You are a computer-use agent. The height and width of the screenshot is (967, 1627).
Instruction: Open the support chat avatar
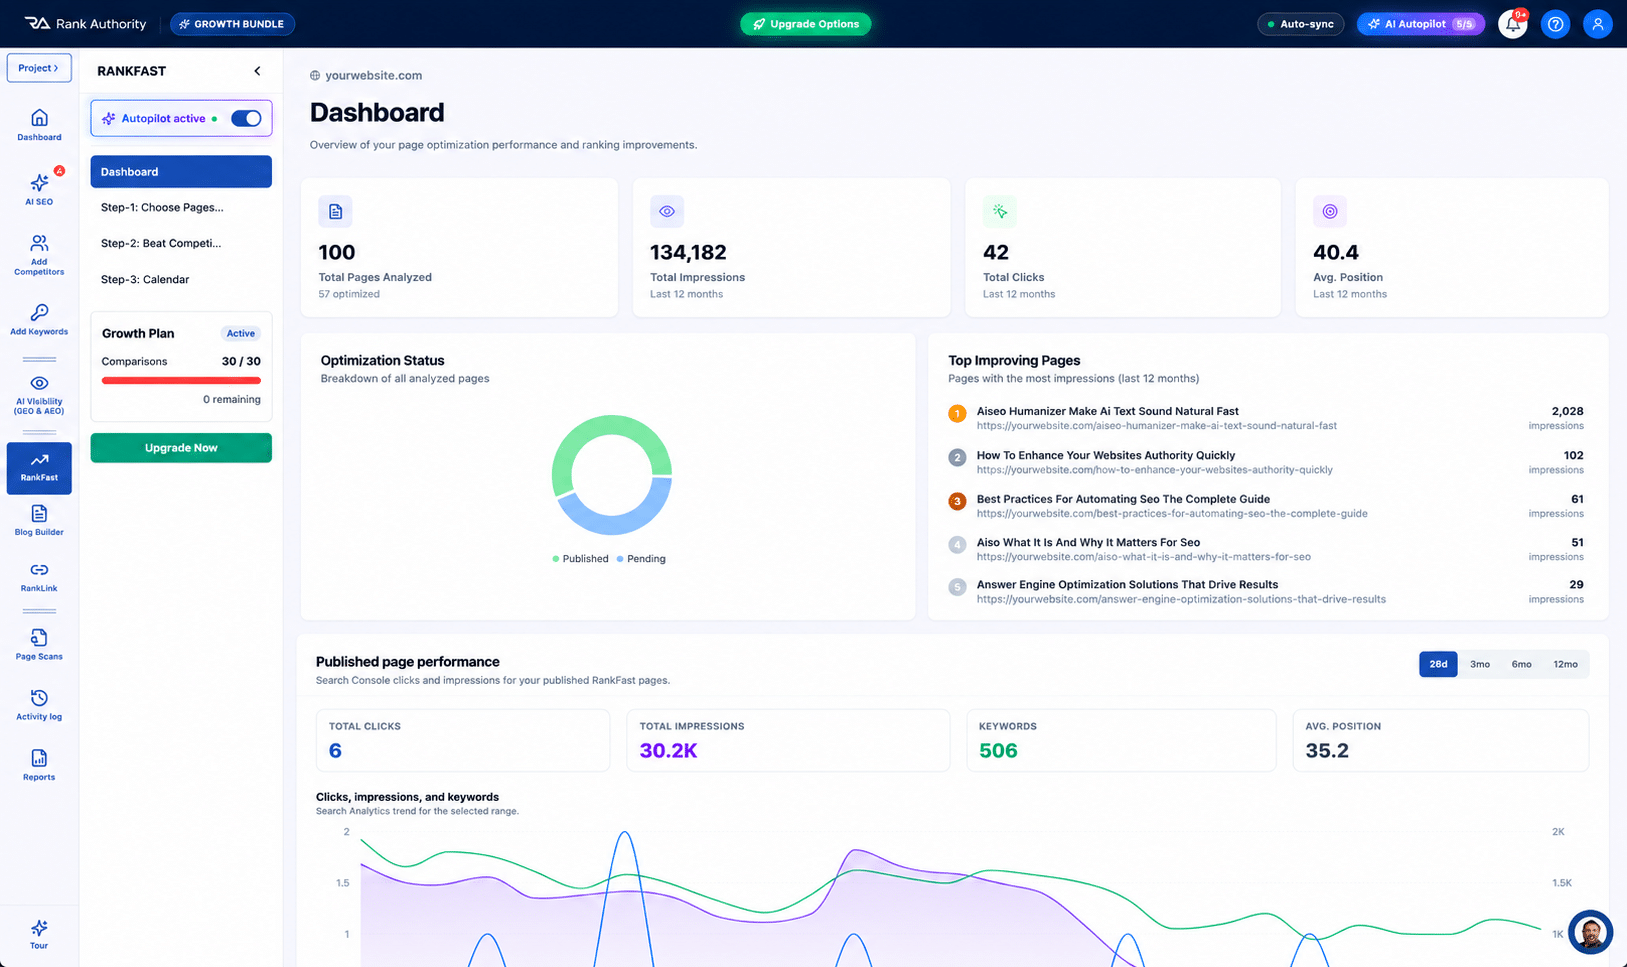1590,933
